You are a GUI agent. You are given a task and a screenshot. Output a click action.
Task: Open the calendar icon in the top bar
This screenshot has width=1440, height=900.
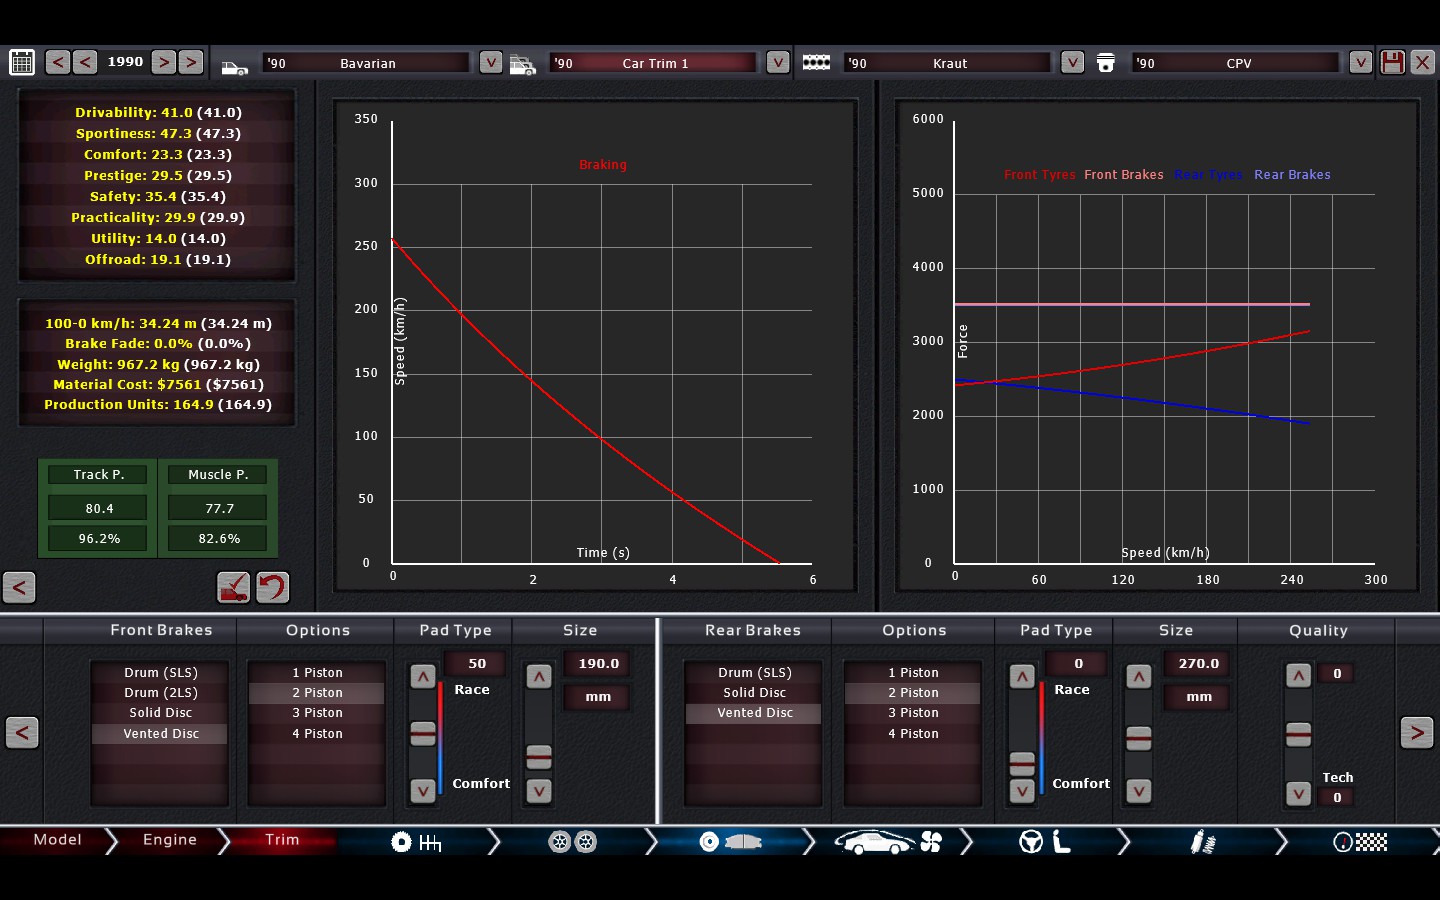[22, 62]
